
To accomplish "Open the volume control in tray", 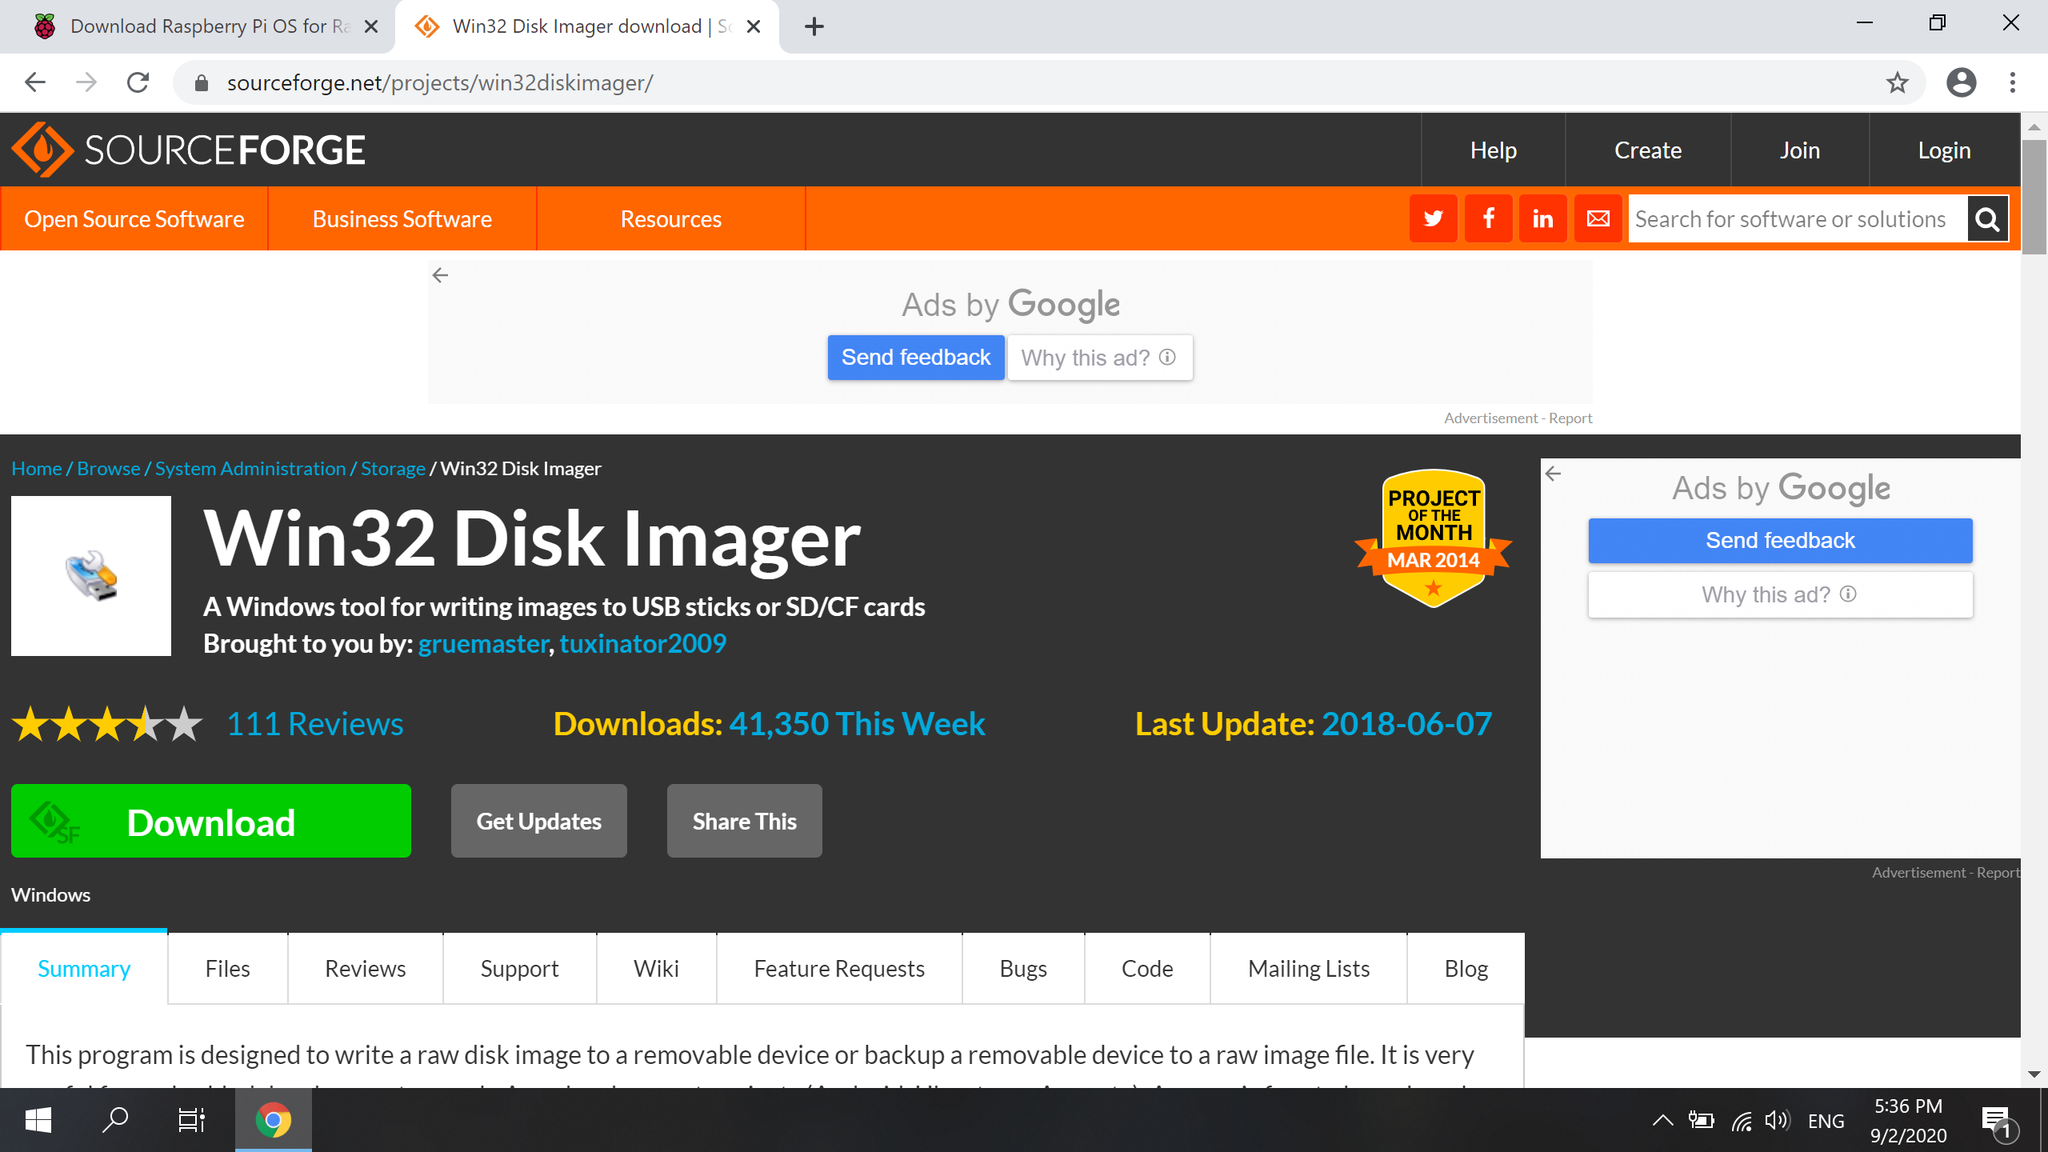I will (x=1777, y=1120).
